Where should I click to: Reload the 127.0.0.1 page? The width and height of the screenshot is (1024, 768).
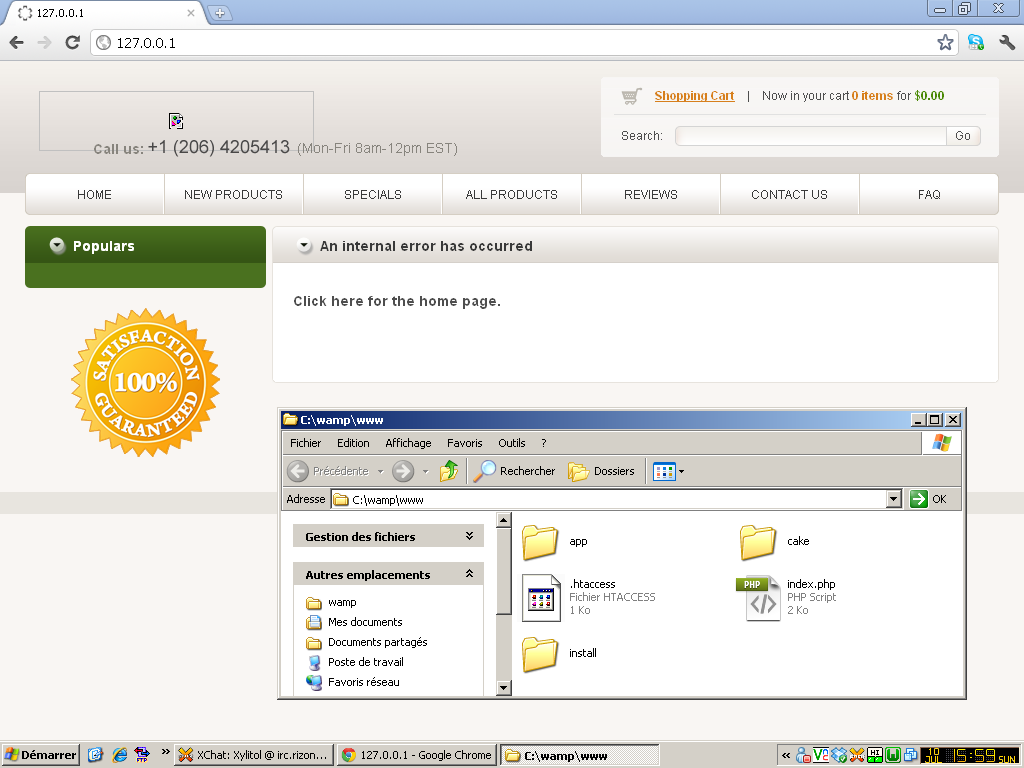[x=72, y=42]
